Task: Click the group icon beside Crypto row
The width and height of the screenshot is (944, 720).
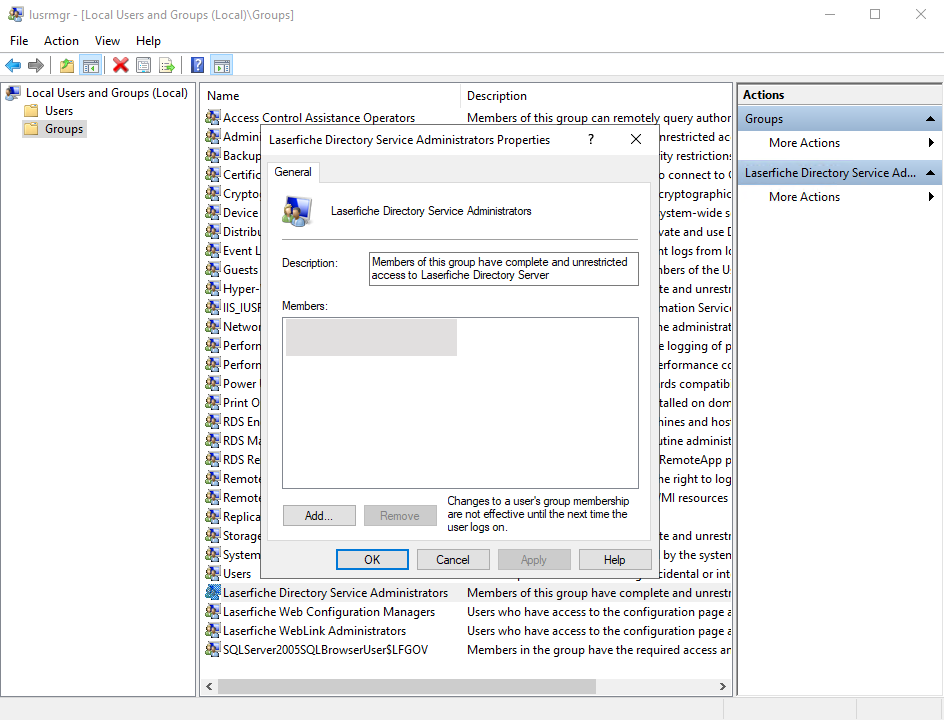Action: point(213,194)
